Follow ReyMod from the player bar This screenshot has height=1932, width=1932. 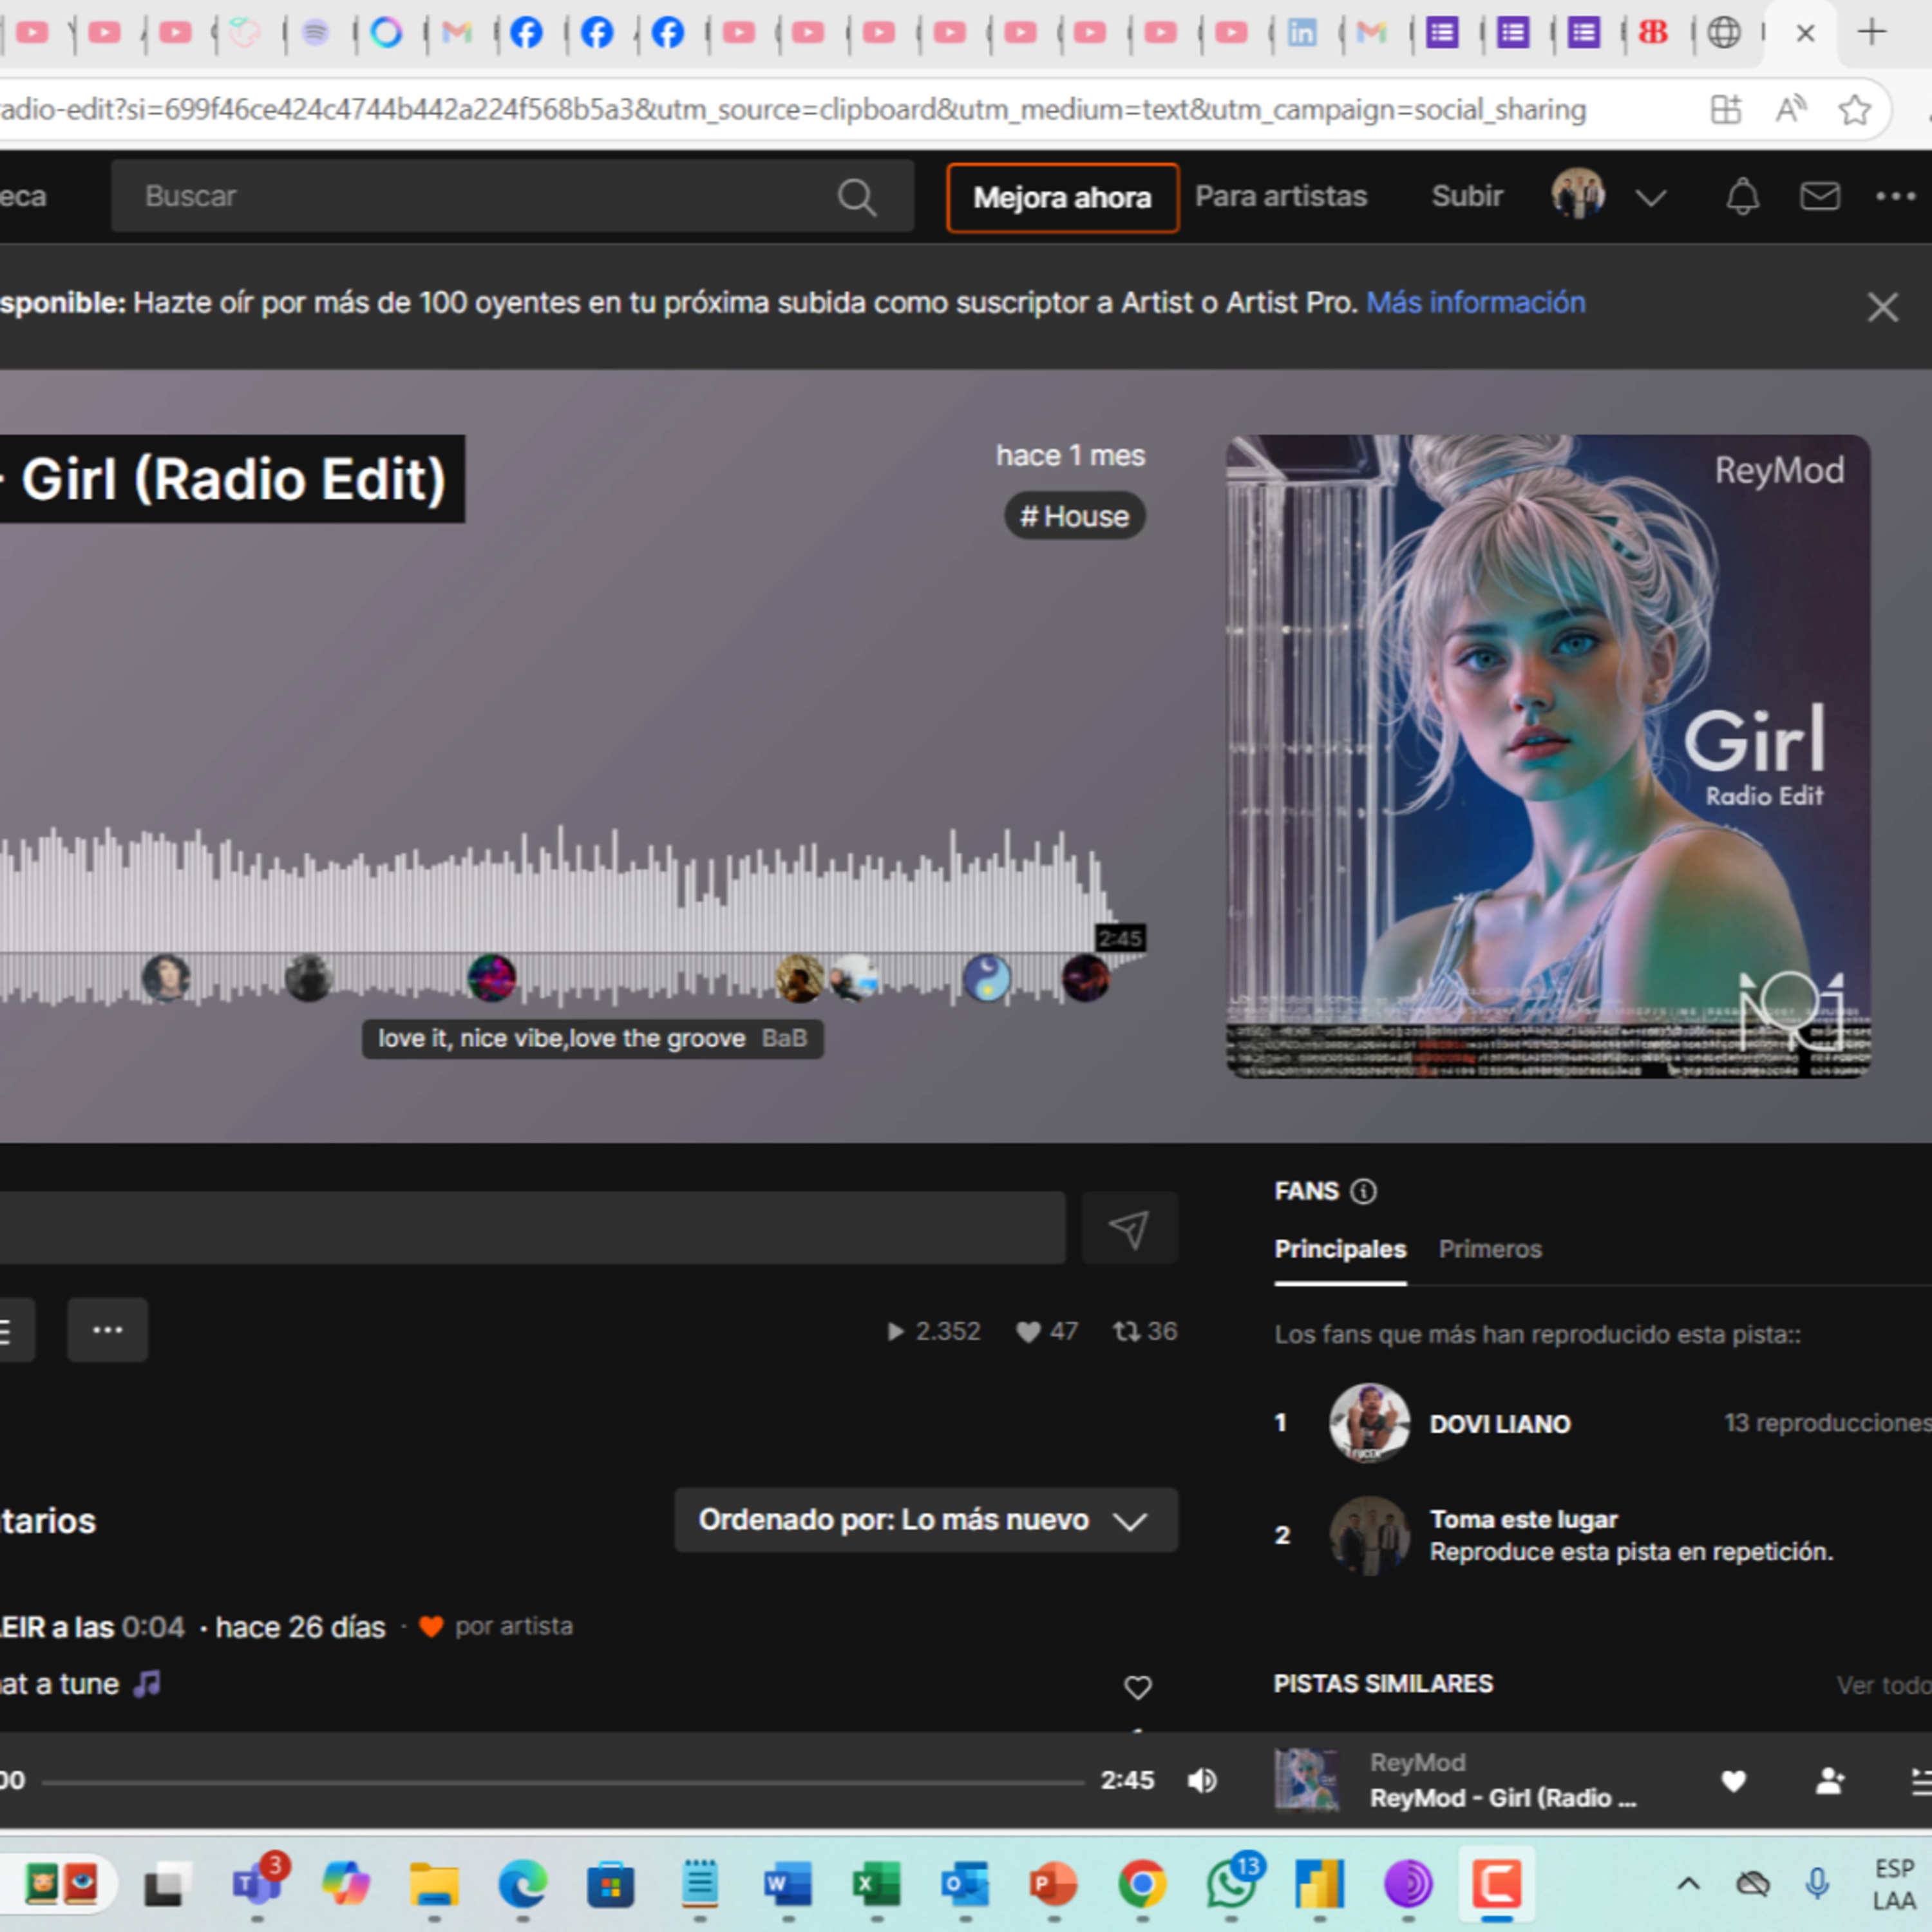(x=1829, y=1780)
